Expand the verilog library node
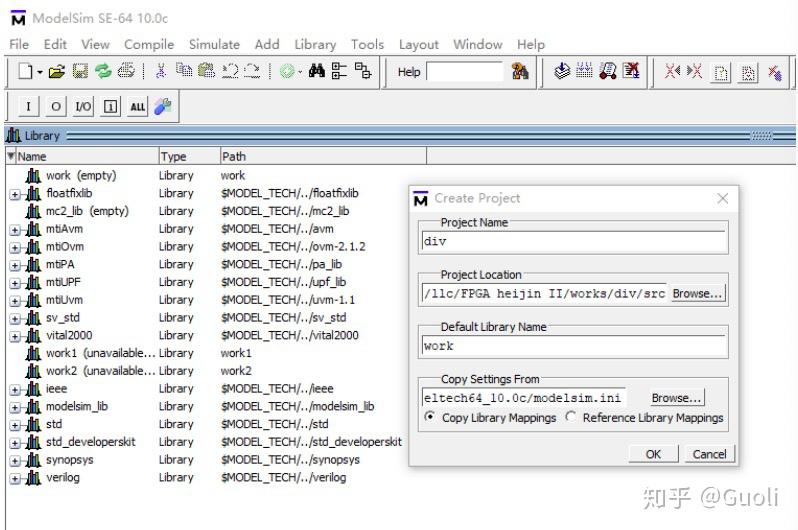Image resolution: width=798 pixels, height=530 pixels. [15, 479]
